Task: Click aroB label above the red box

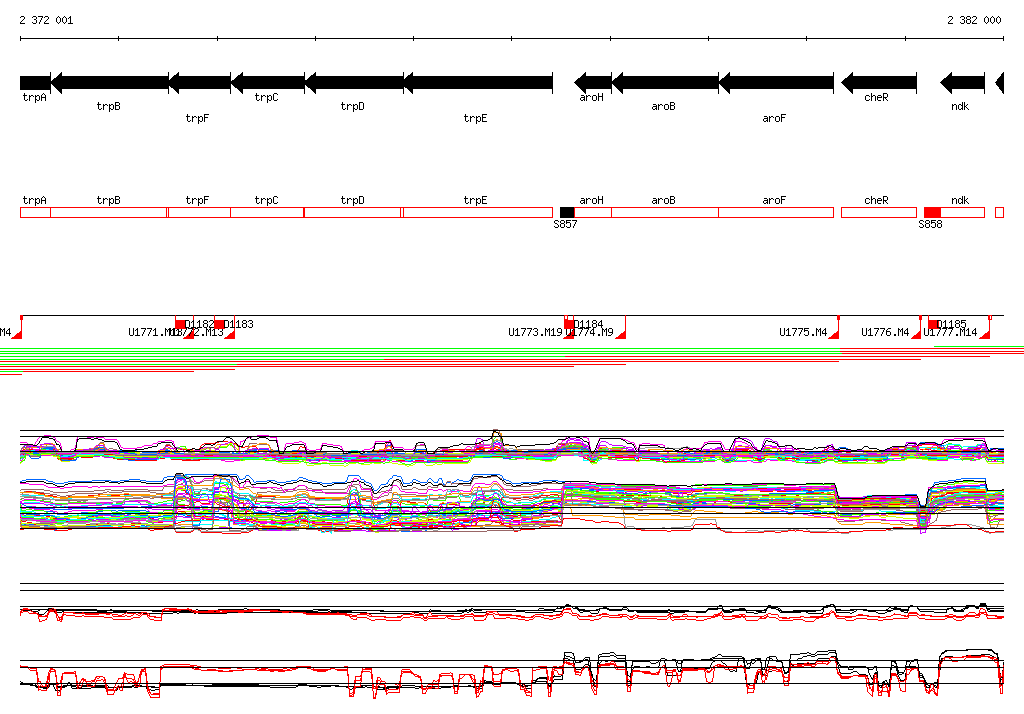Action: coord(664,201)
